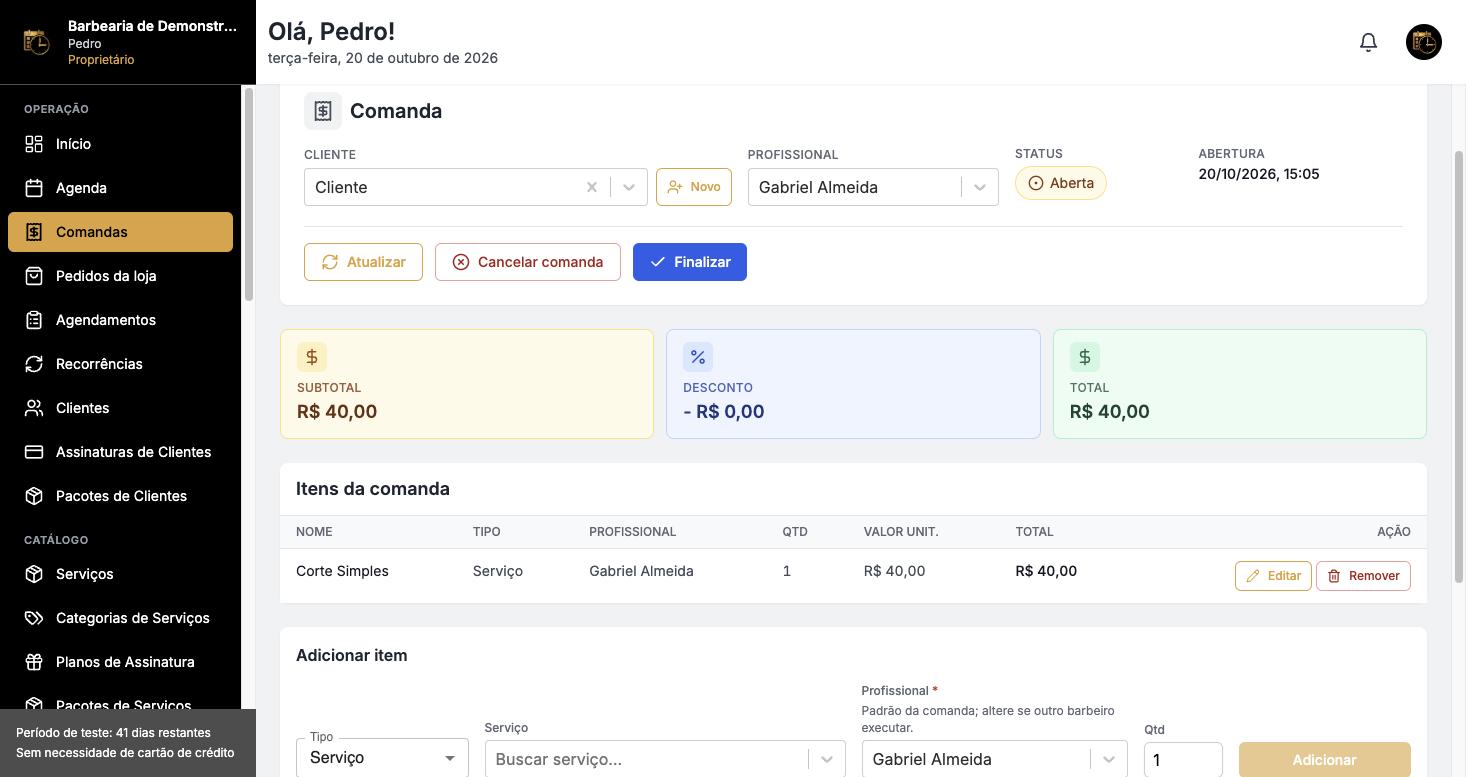Click the Pacotes de Clientes box icon

[34, 496]
